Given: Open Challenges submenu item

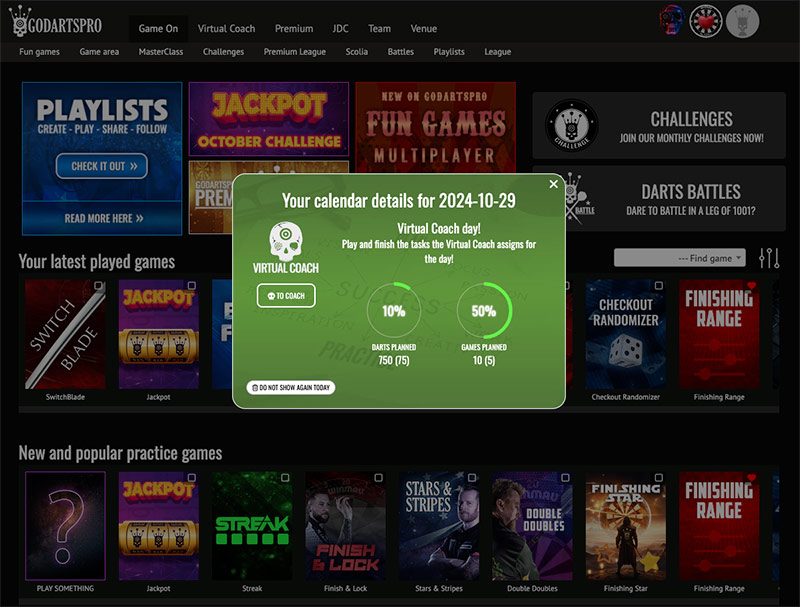Looking at the screenshot, I should point(223,52).
